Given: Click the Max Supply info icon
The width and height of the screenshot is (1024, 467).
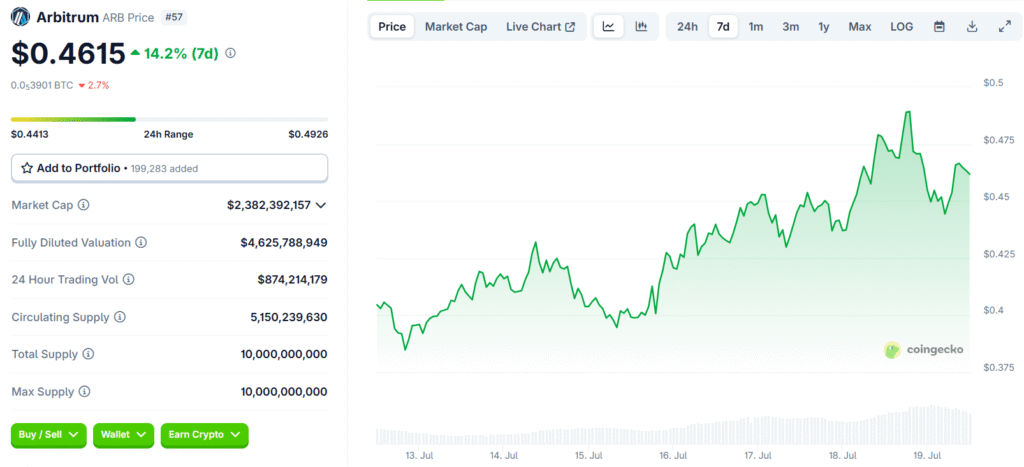Looking at the screenshot, I should [x=84, y=392].
